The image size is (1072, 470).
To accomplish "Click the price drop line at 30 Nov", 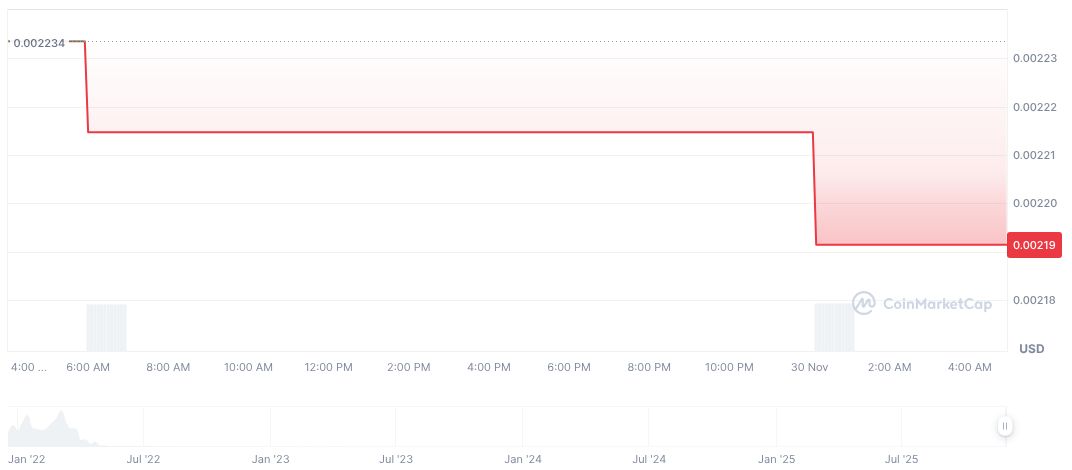I will [x=815, y=188].
